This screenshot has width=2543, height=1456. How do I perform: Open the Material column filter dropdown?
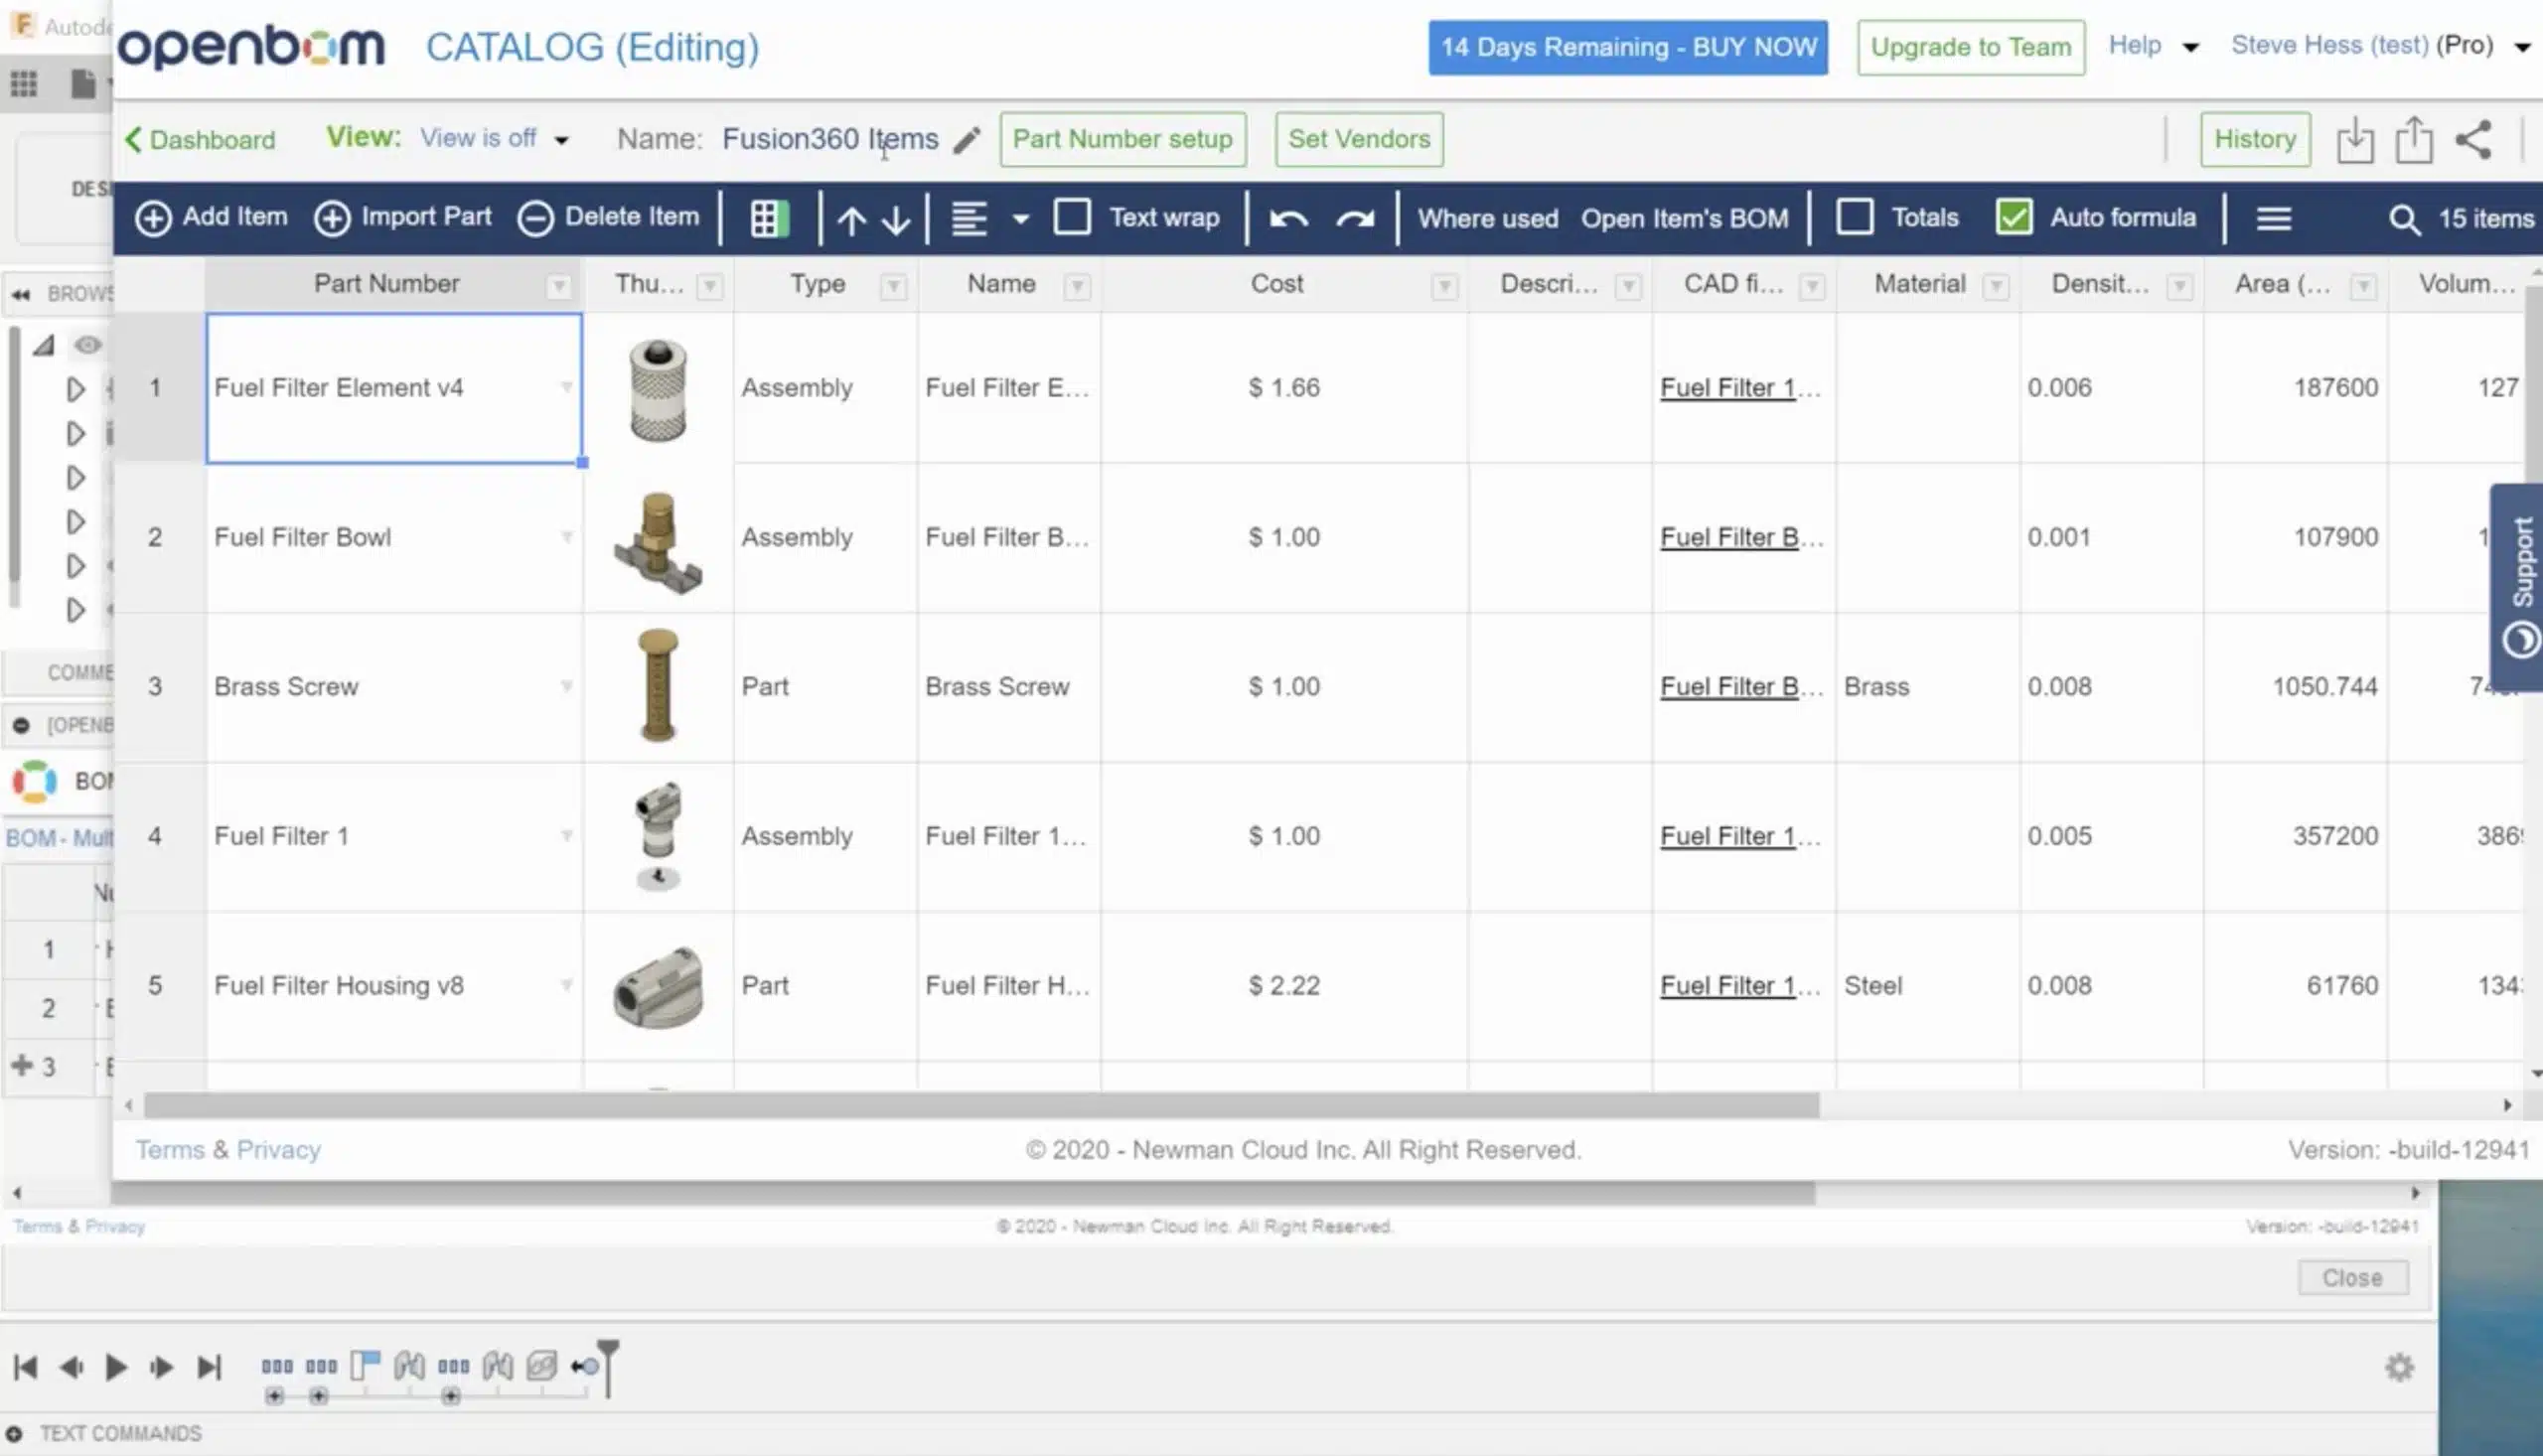pos(1996,287)
